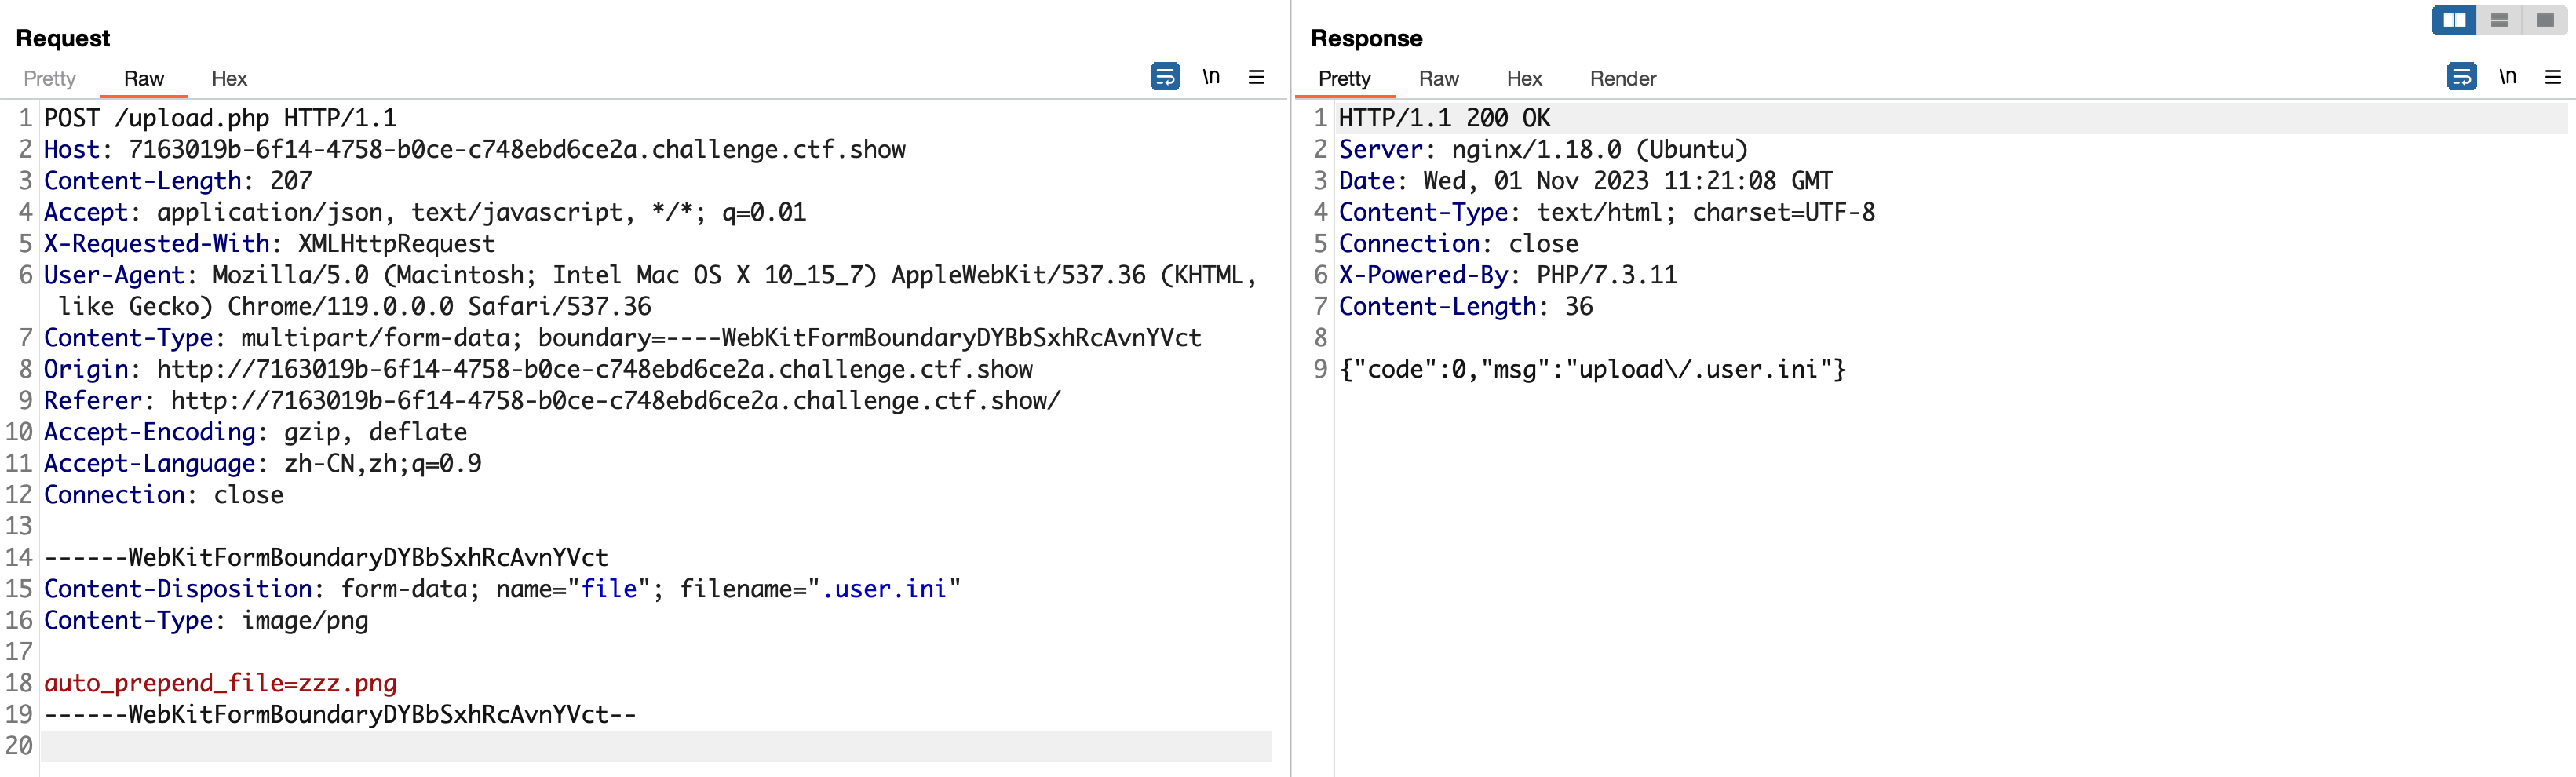Switch Request view to Raw tab
The height and width of the screenshot is (777, 2576).
tap(144, 79)
